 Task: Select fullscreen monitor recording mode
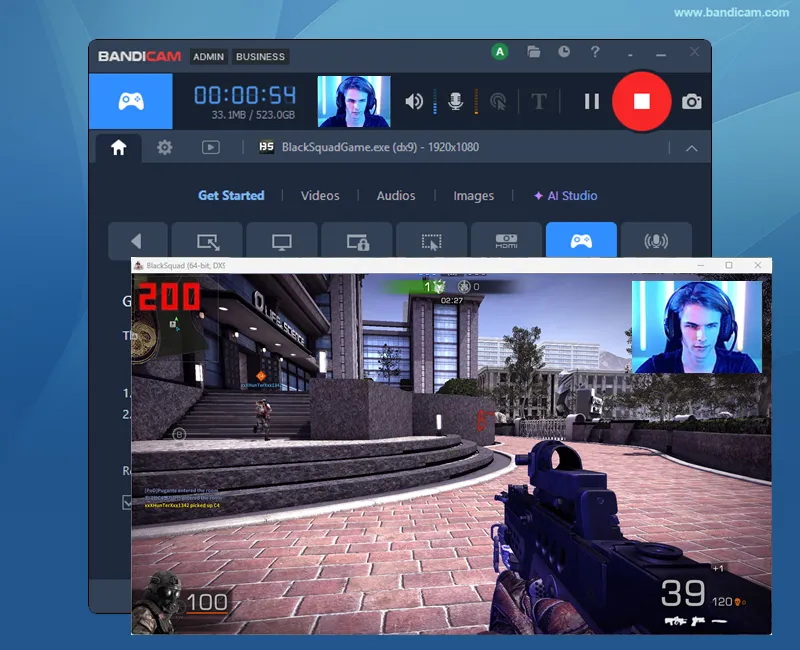(x=282, y=240)
